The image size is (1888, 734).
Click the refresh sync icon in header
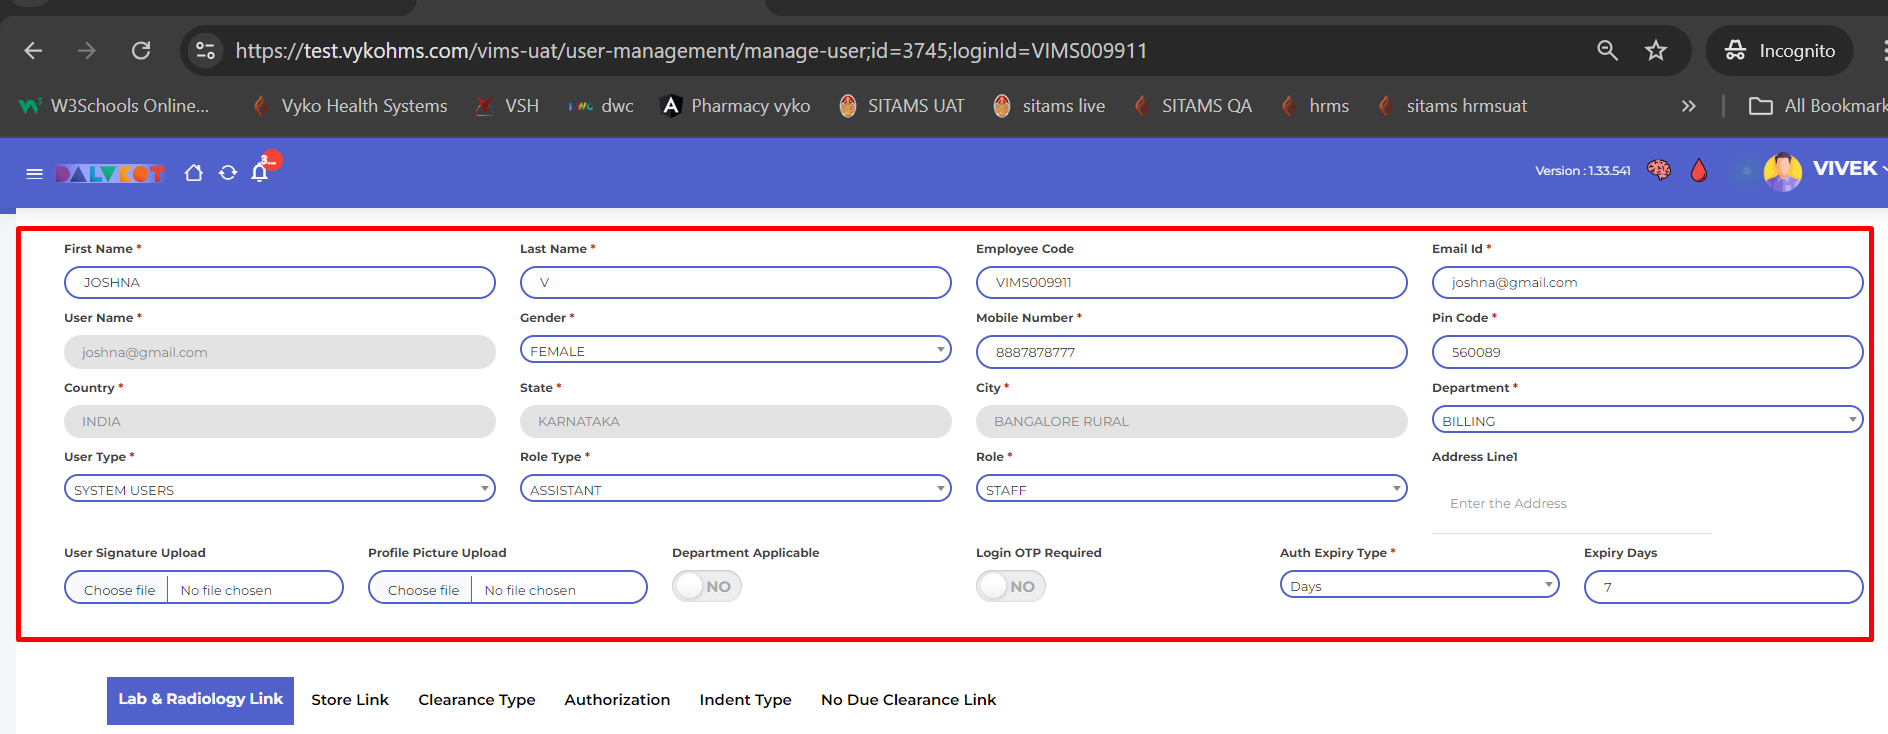point(228,173)
